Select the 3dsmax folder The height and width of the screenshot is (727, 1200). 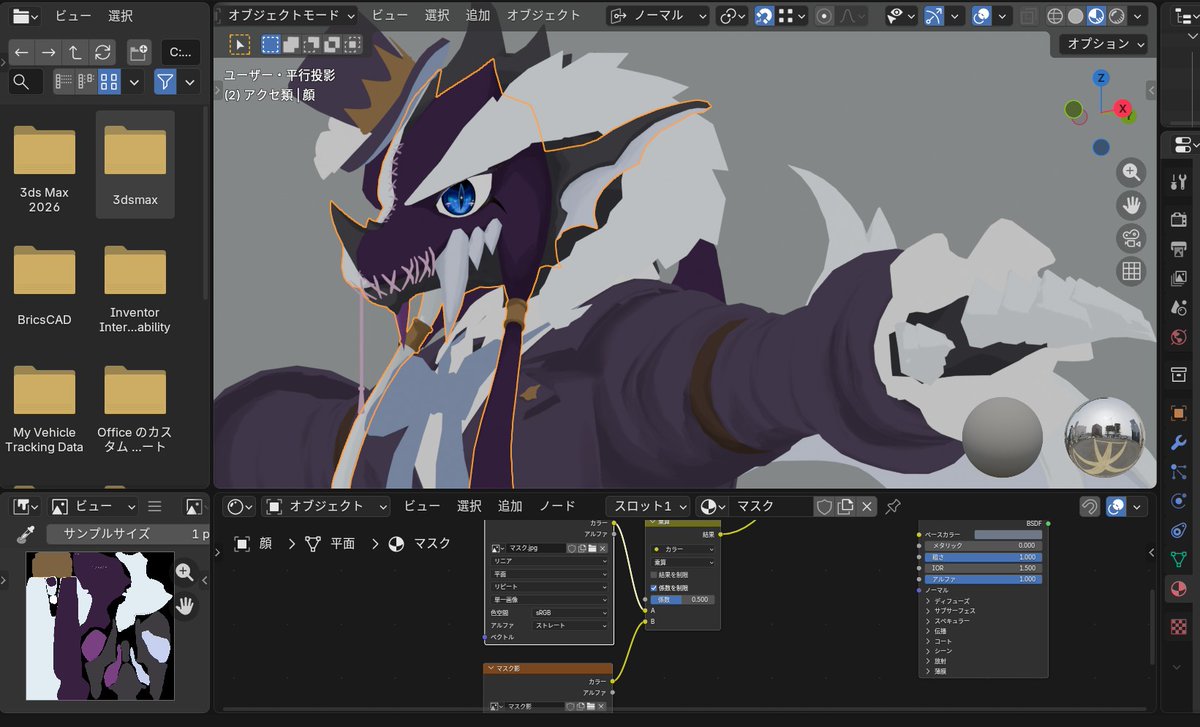click(x=135, y=165)
